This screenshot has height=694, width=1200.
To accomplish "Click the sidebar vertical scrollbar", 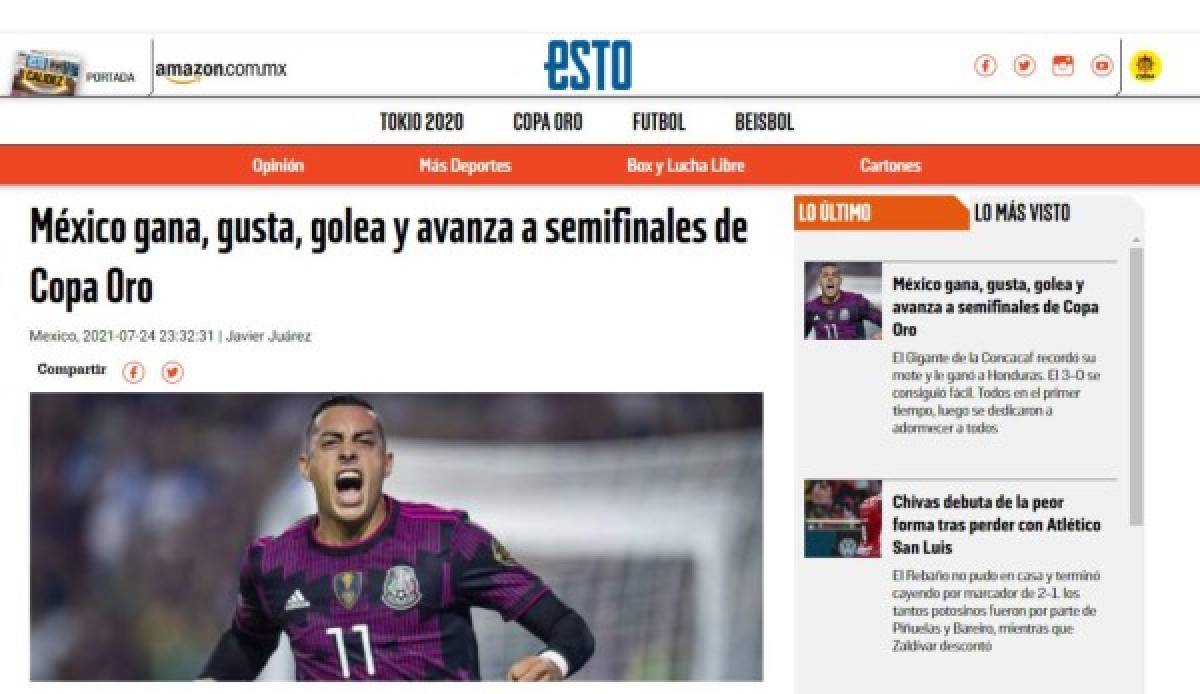I will [x=1136, y=386].
